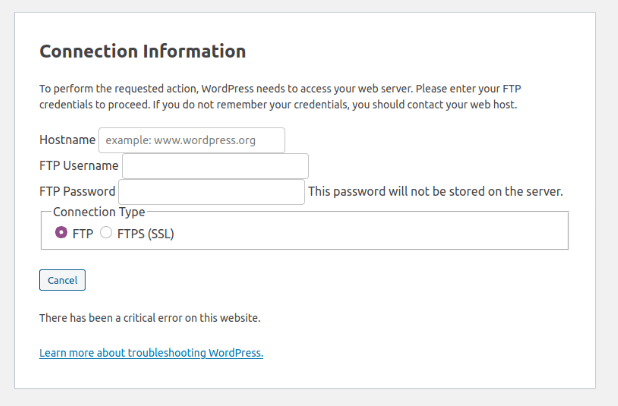Click blank white area below troubleshooting link
Screen dimensions: 618x406
tap(300, 375)
